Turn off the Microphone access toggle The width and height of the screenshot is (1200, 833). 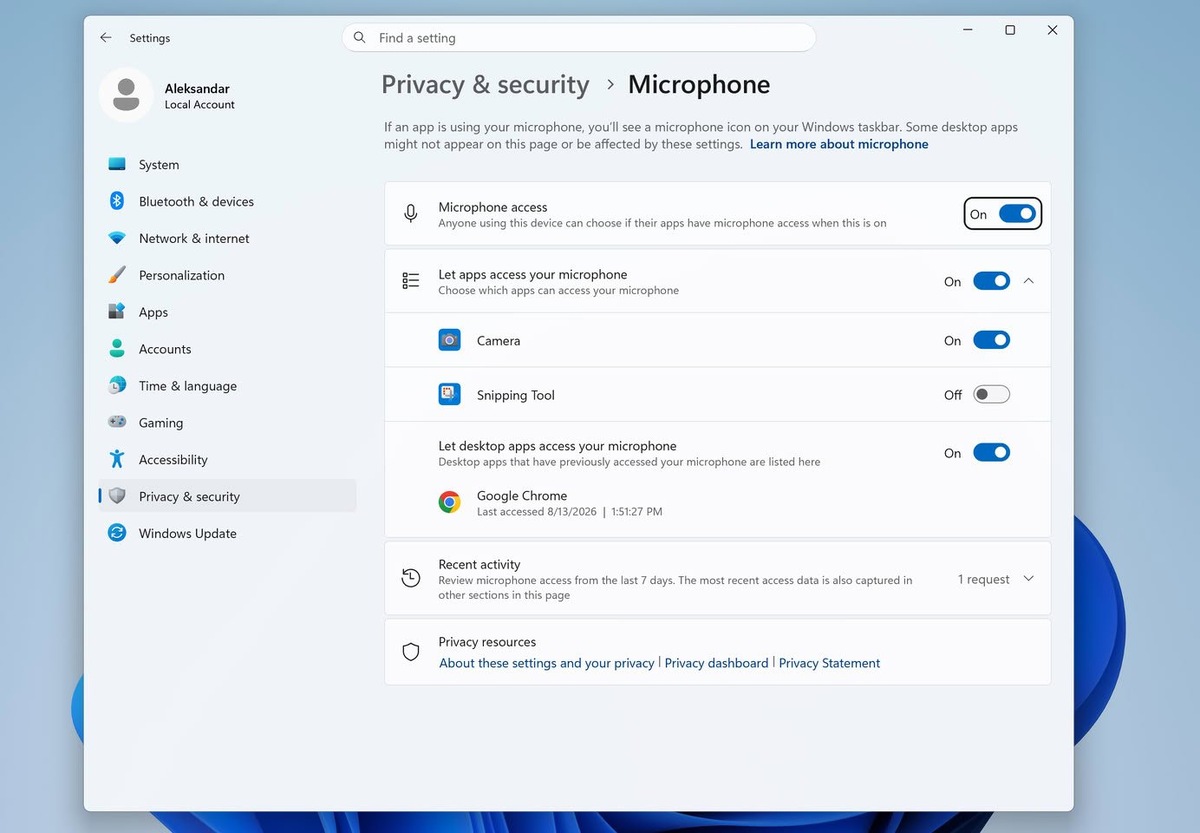pyautogui.click(x=1017, y=214)
